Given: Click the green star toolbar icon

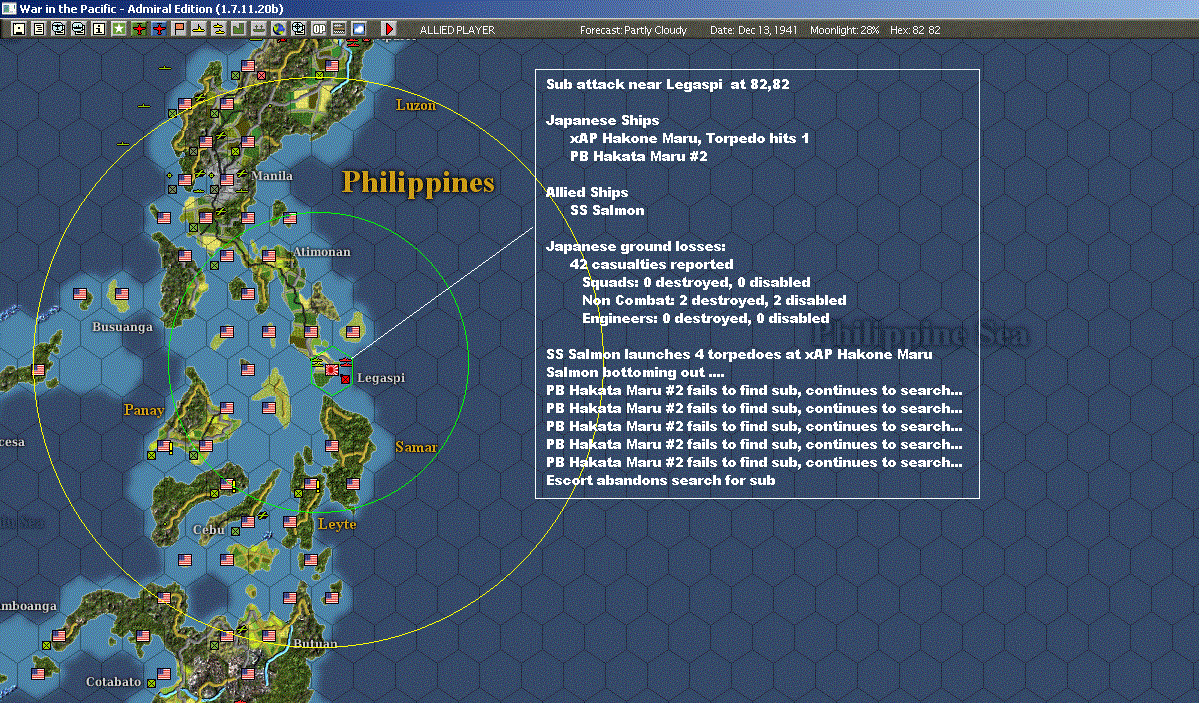Looking at the screenshot, I should [x=119, y=29].
